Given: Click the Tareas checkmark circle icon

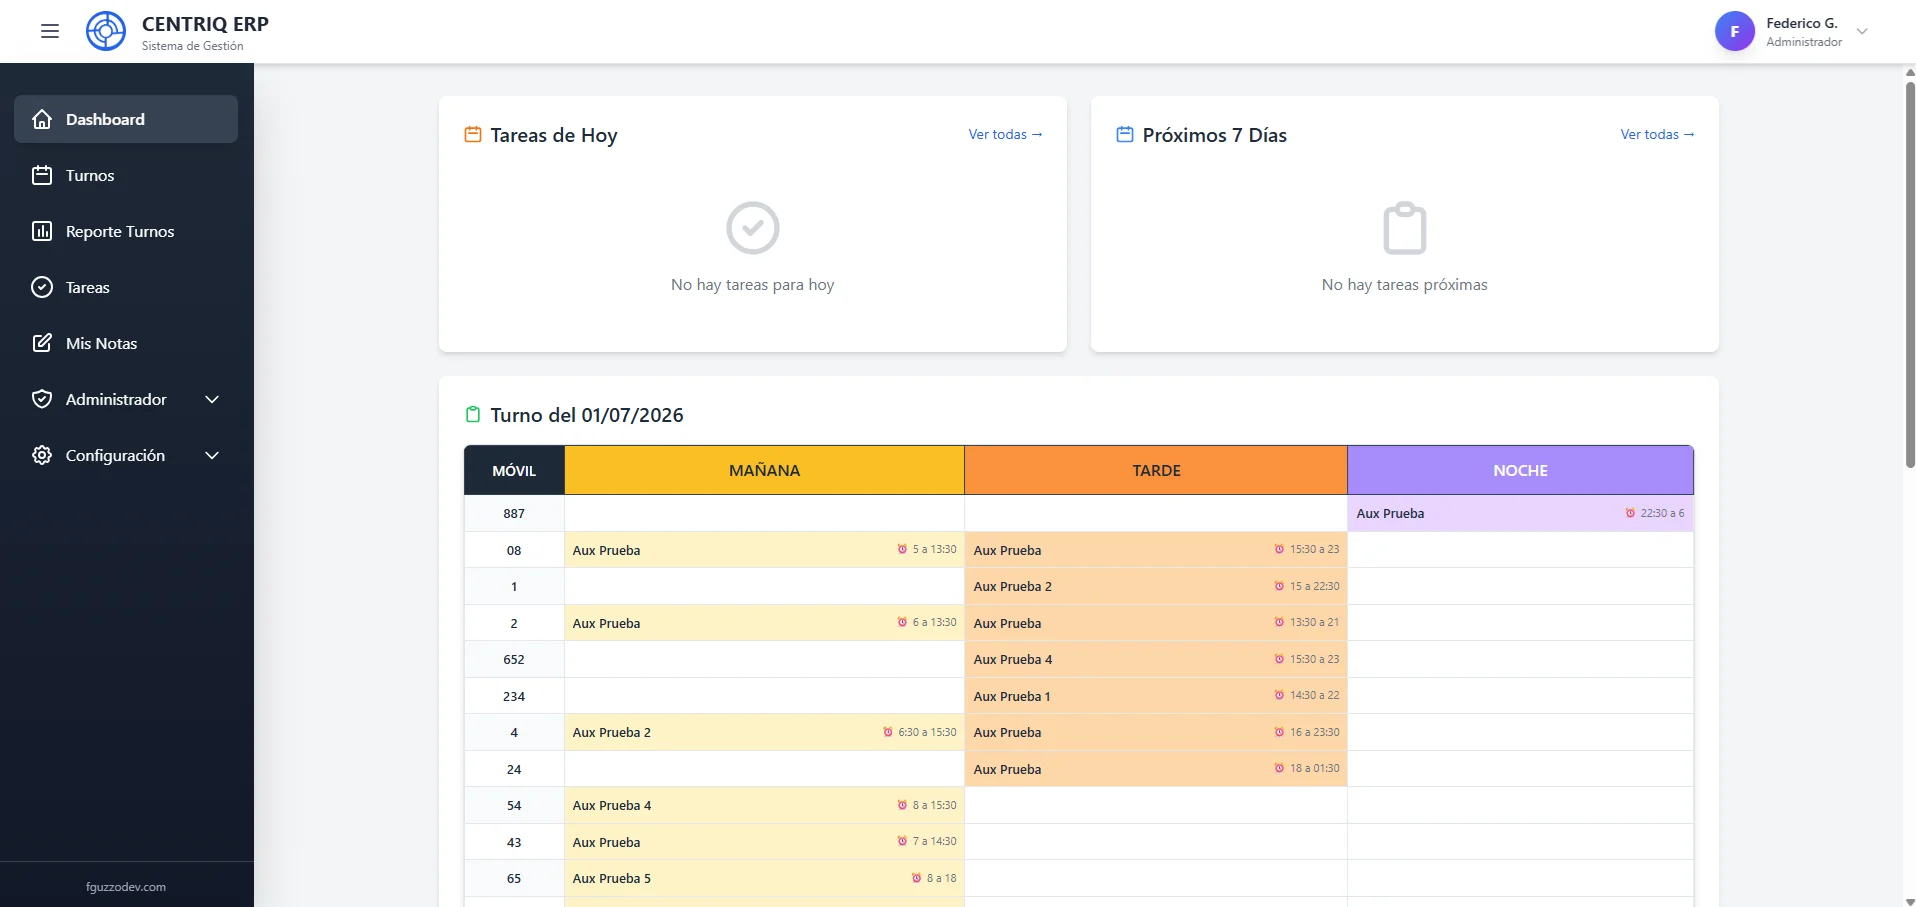Looking at the screenshot, I should (x=42, y=287).
